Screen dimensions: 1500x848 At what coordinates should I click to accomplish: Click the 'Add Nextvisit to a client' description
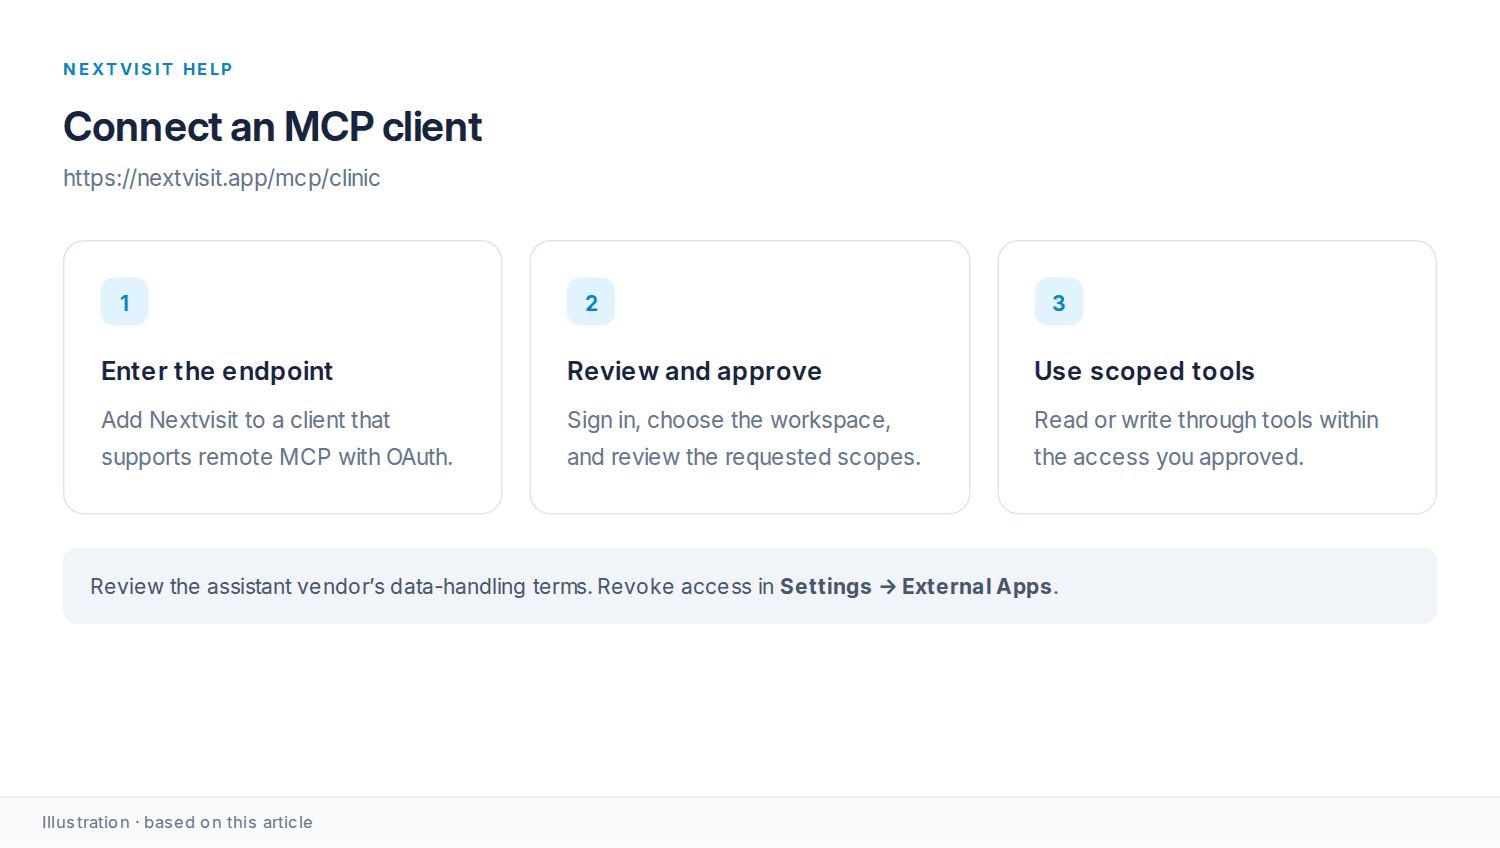coord(277,438)
